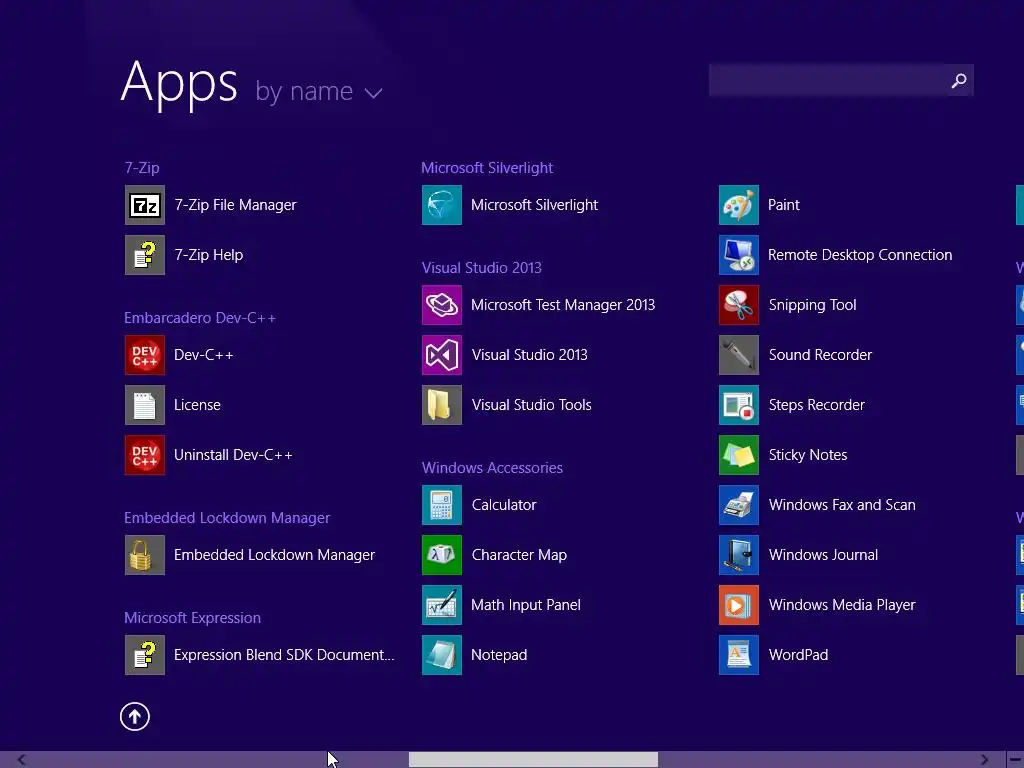Click the 'Expression Blend SDK Document...' label
Viewport: 1024px width, 768px height.
click(x=284, y=654)
